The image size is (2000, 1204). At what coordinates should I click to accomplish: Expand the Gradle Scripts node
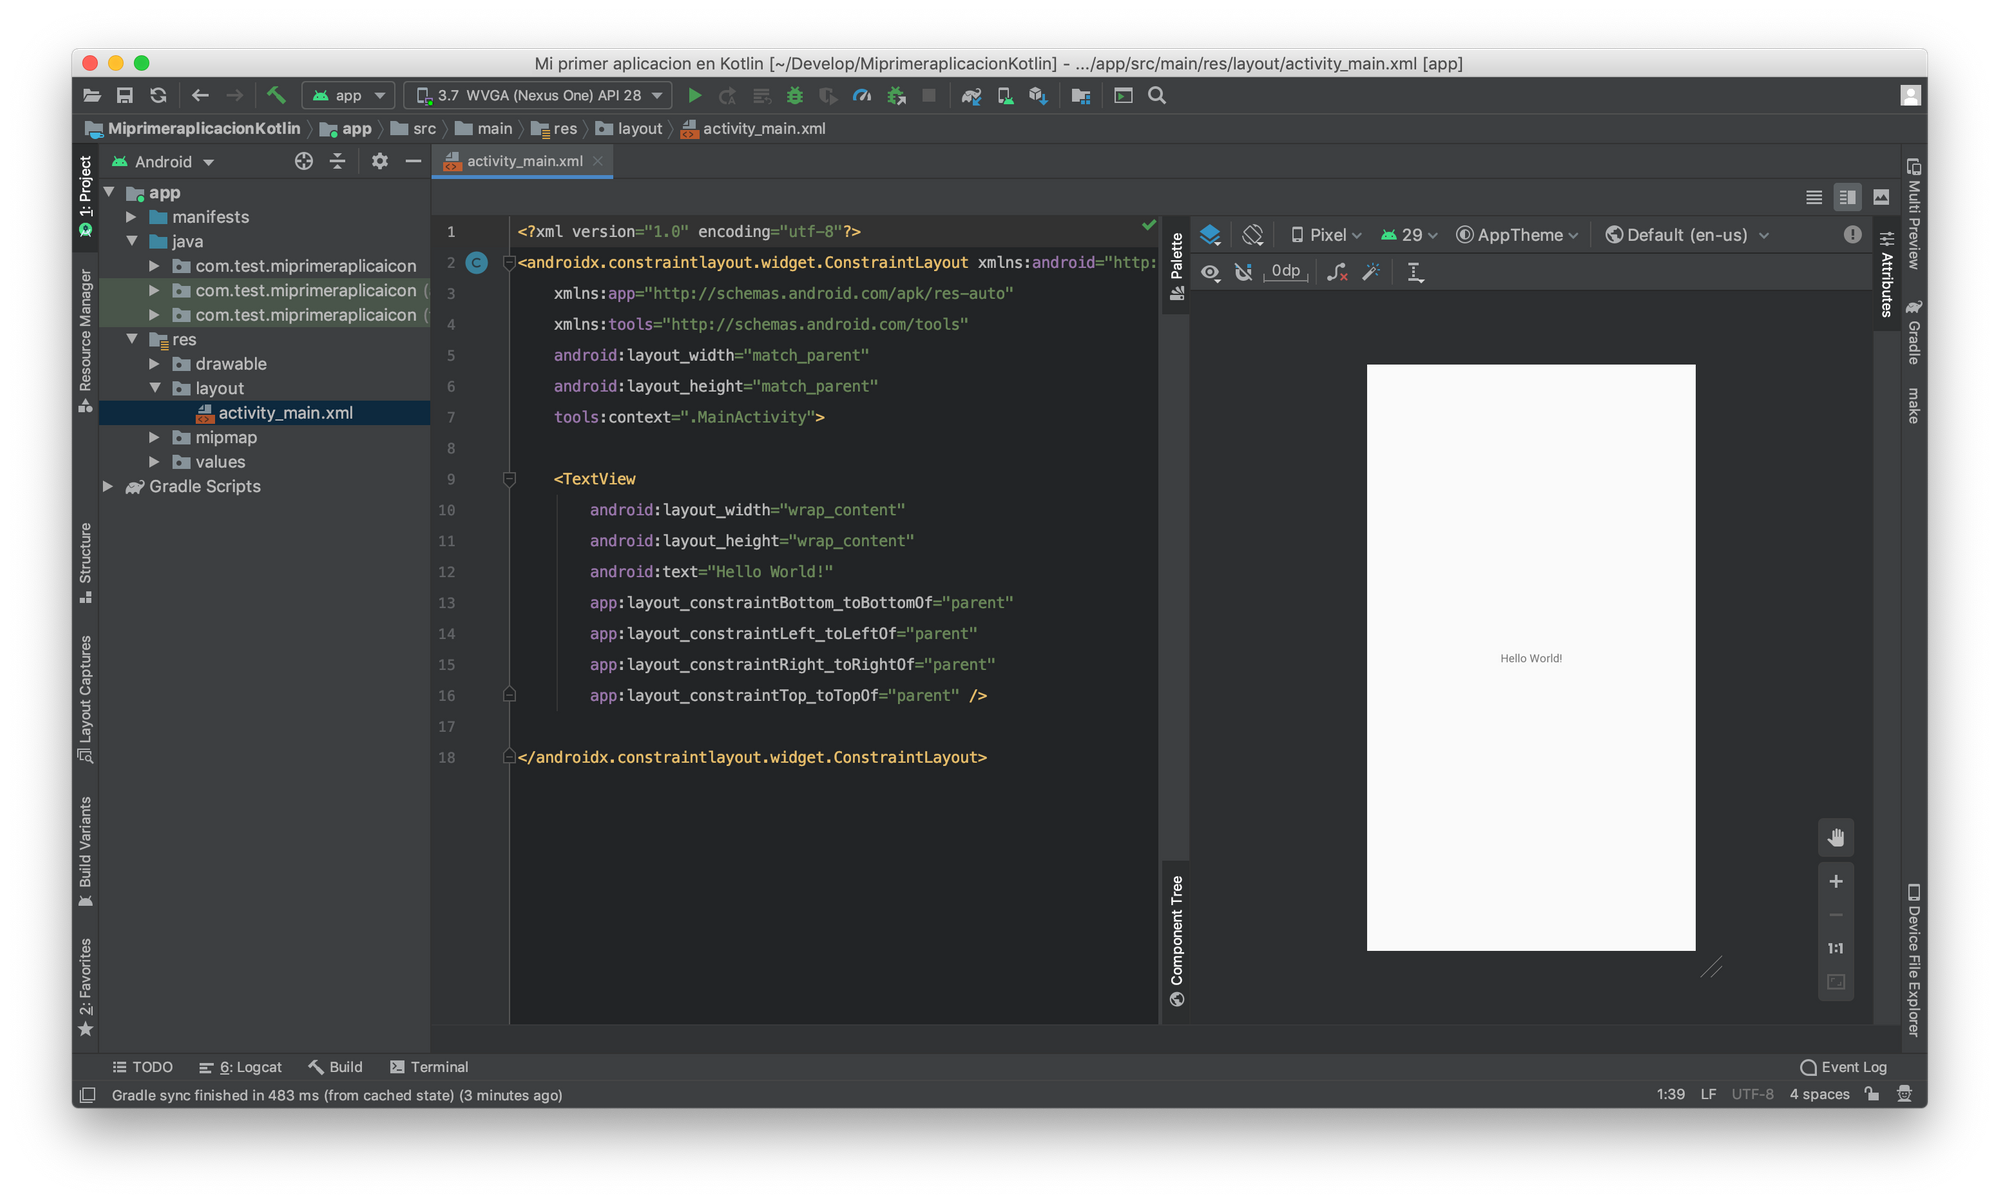click(x=108, y=486)
